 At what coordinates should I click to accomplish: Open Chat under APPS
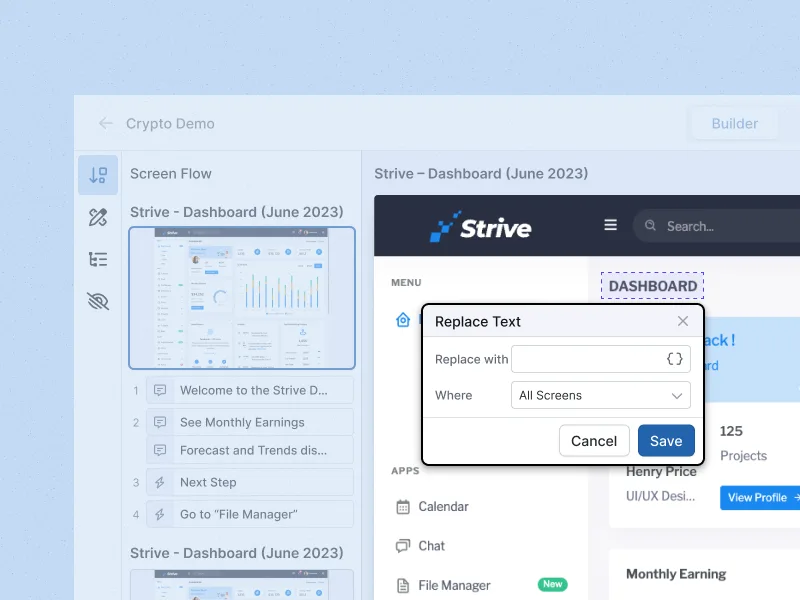(x=420, y=546)
